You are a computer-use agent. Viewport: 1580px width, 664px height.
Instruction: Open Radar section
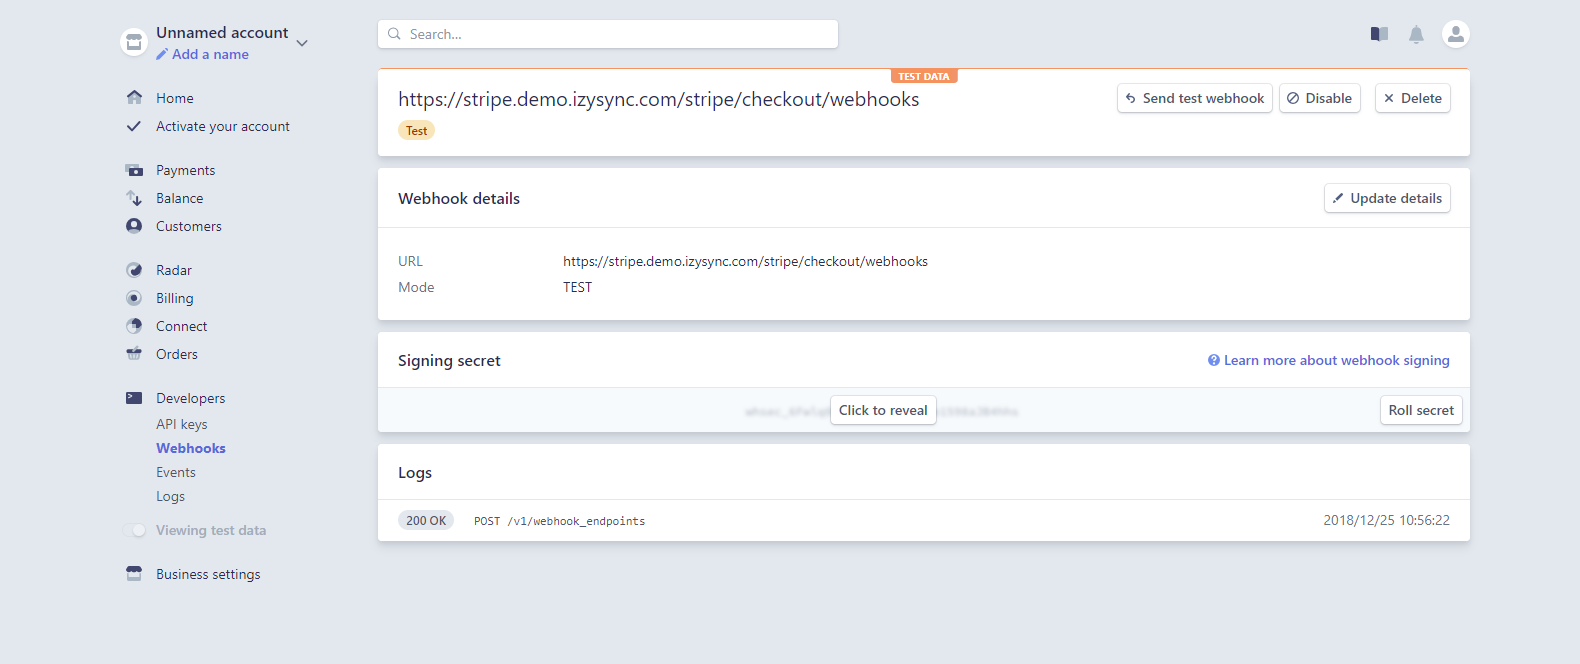[174, 270]
